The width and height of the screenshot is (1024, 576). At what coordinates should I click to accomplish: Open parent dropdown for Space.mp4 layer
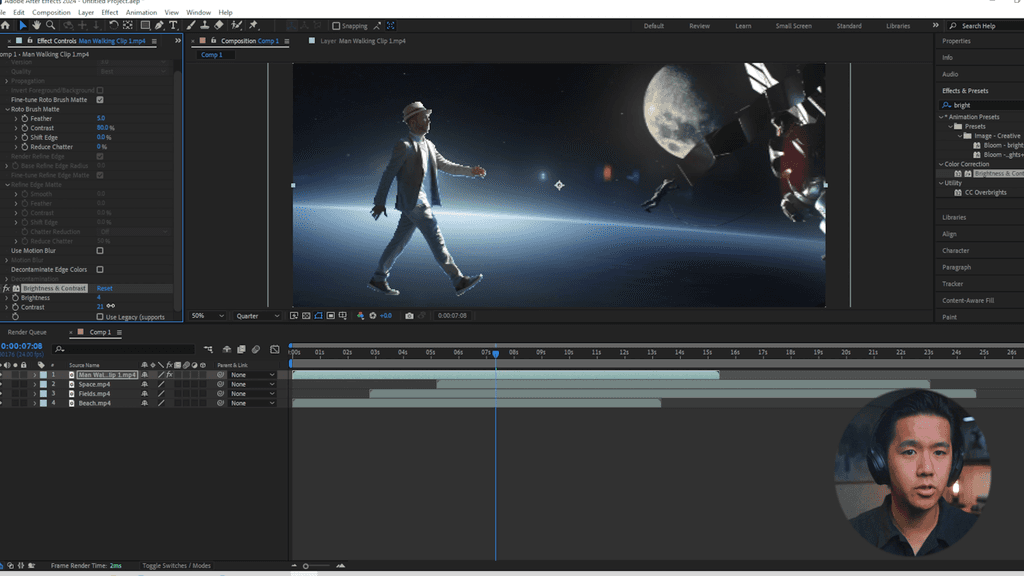pos(252,385)
